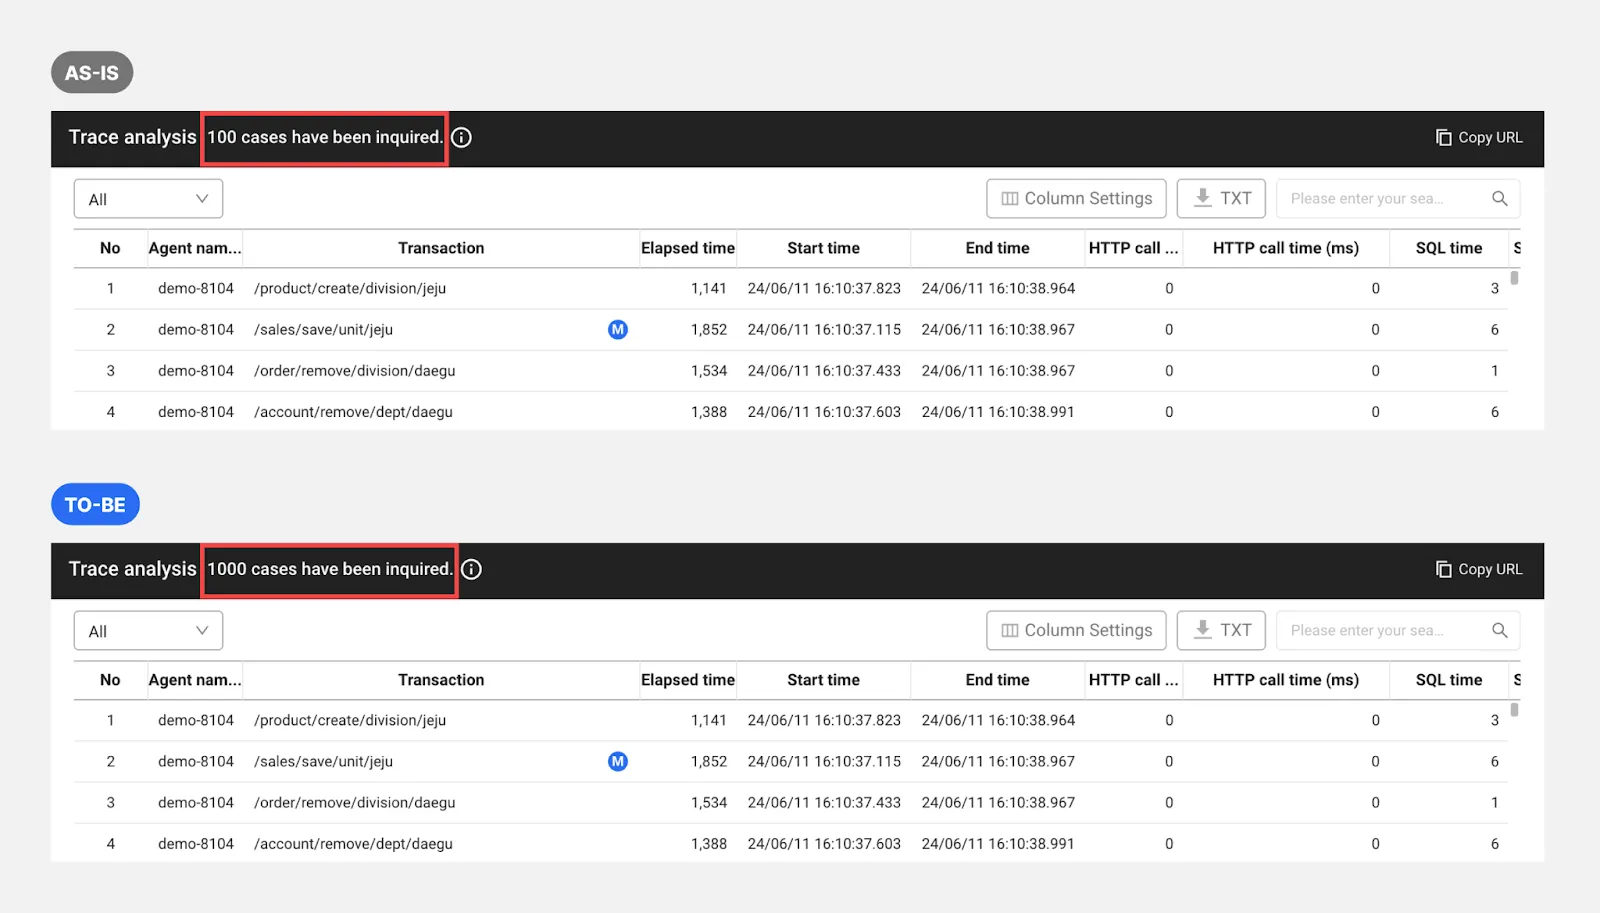Select /account/remove/dept/daegu in AS-IS table

353,412
